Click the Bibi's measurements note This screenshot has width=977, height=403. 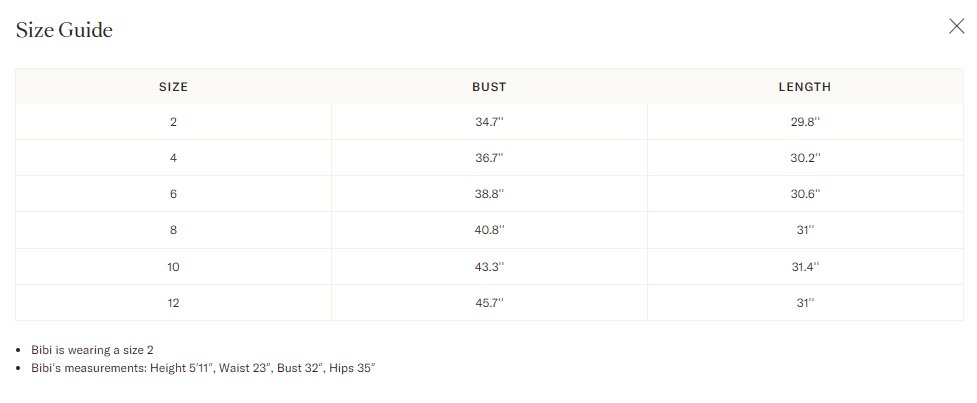point(202,368)
